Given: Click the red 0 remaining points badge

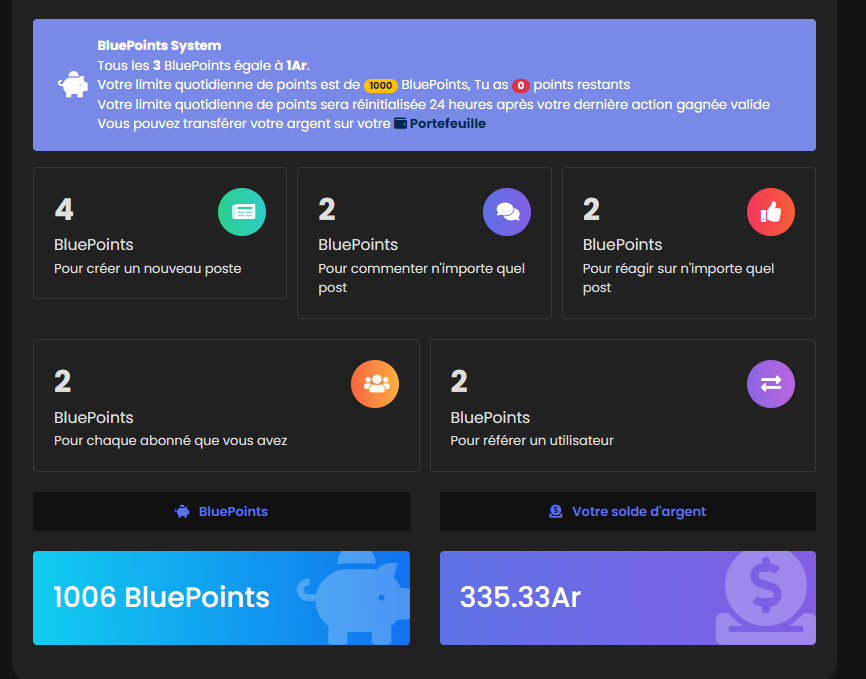Looking at the screenshot, I should click(520, 85).
